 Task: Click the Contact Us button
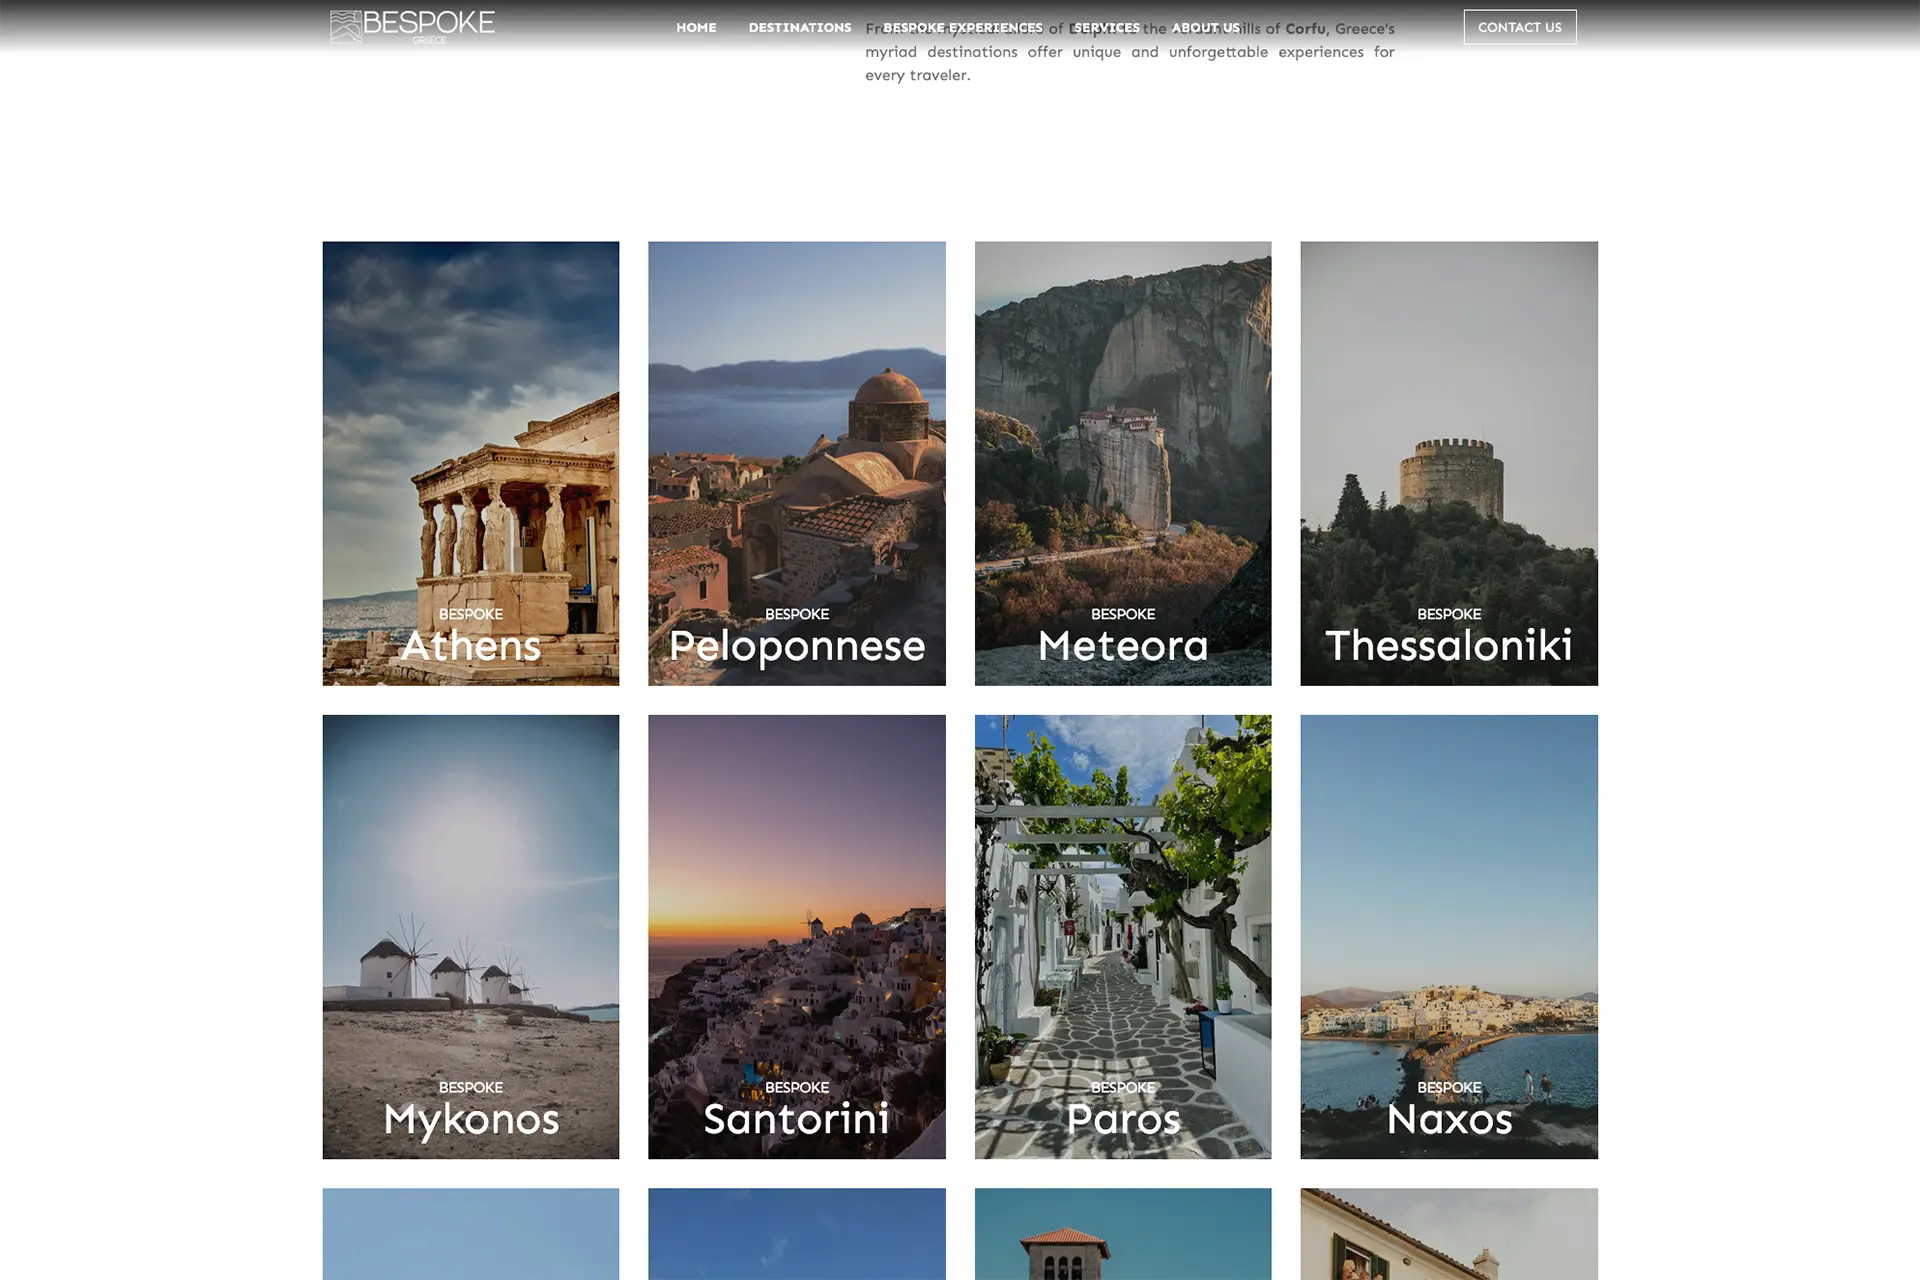(1519, 27)
